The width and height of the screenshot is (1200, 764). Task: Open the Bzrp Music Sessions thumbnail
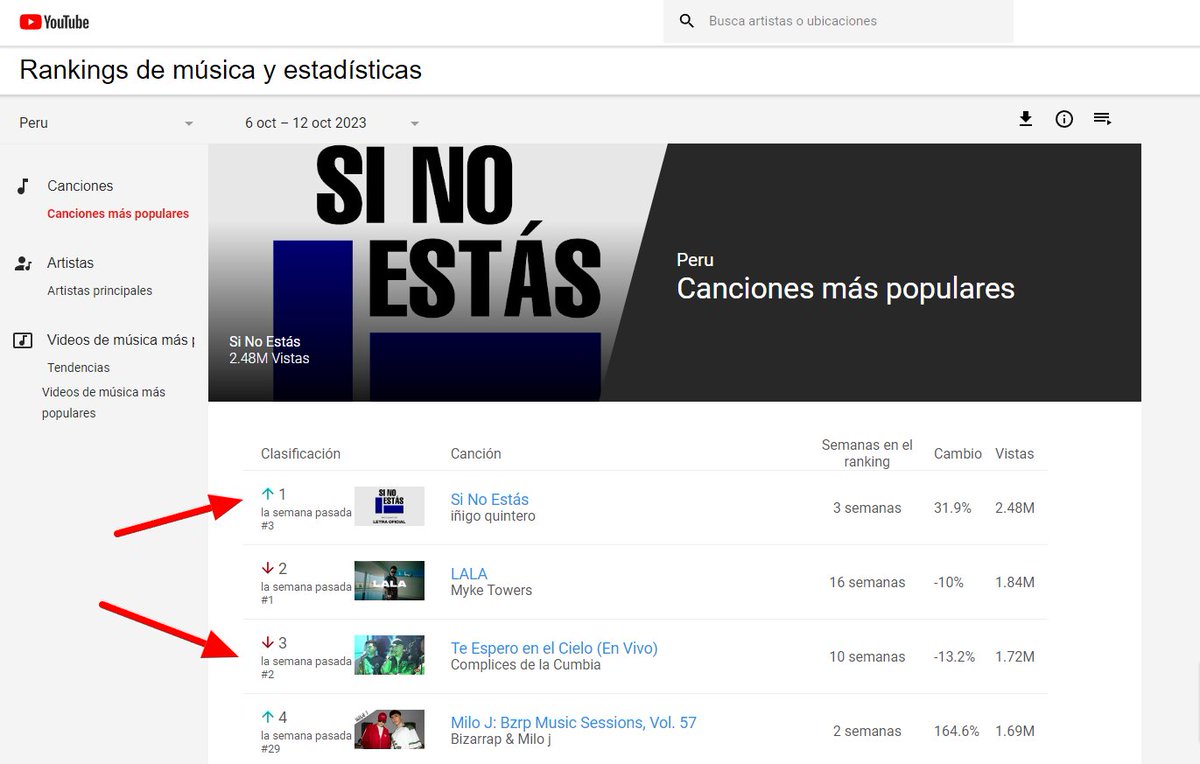point(389,729)
